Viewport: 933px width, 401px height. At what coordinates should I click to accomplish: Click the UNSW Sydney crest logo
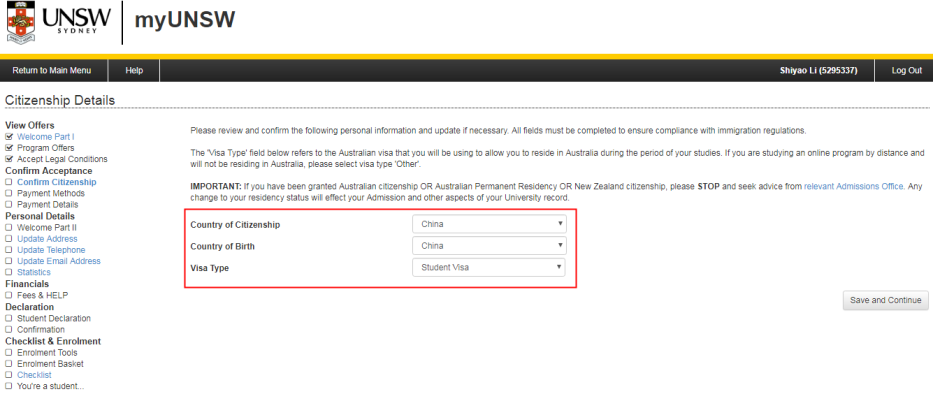[x=20, y=23]
